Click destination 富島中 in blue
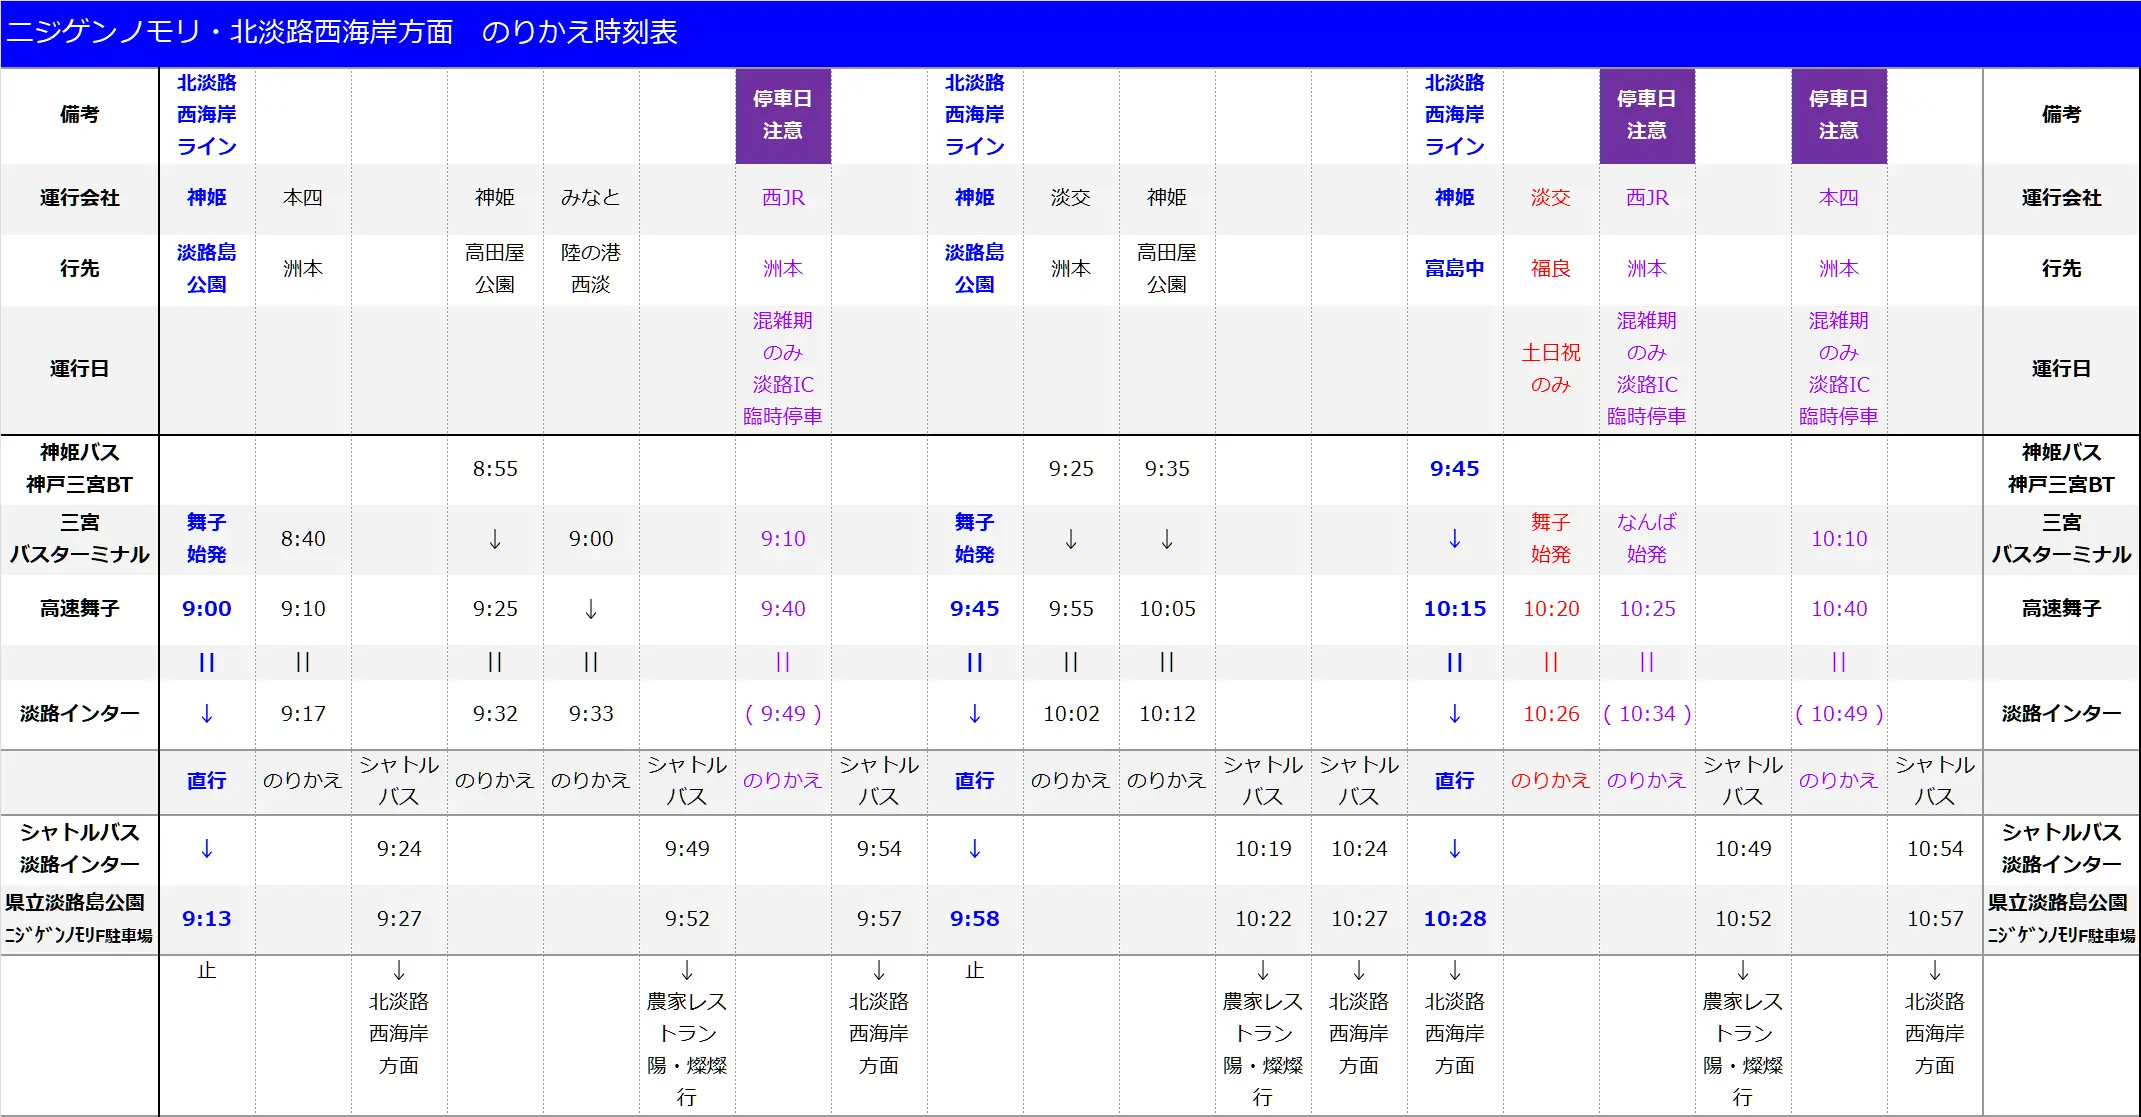The height and width of the screenshot is (1117, 2141). (1454, 268)
